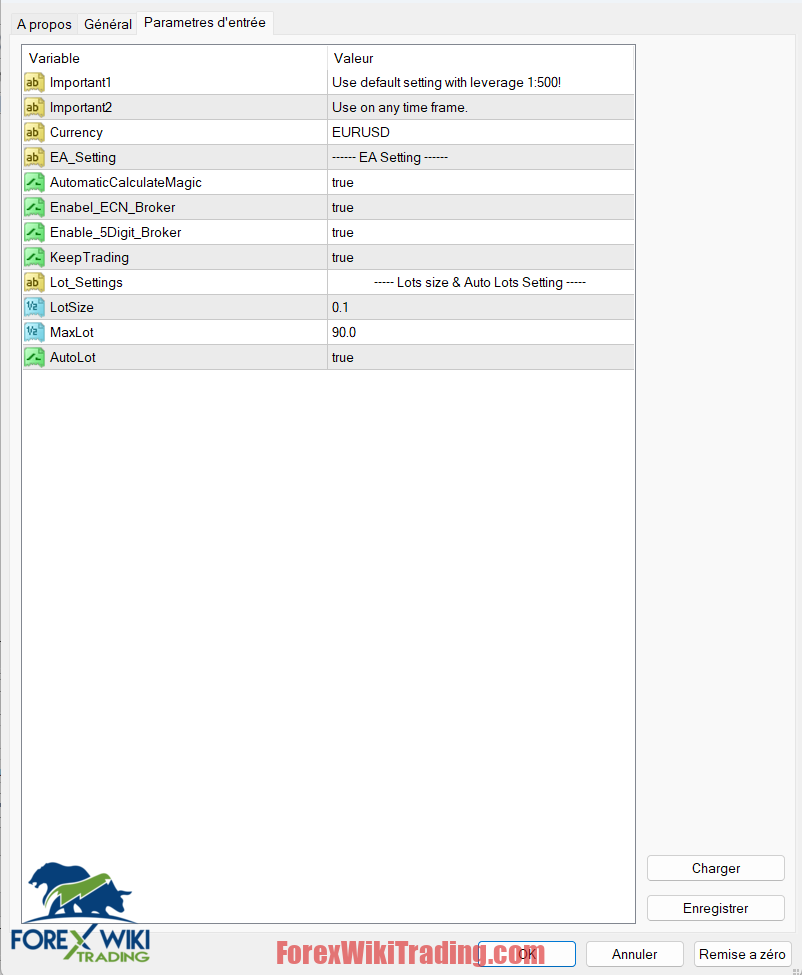Select the Important2 variable name
Screen dimensions: 802x975
click(81, 107)
